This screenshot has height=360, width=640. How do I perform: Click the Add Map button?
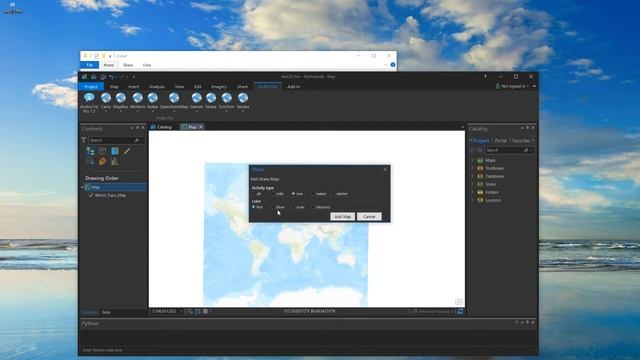pos(342,217)
